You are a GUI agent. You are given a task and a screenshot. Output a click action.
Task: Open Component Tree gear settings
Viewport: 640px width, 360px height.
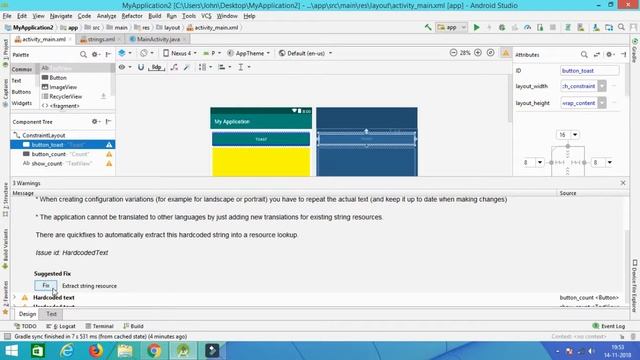coord(95,122)
